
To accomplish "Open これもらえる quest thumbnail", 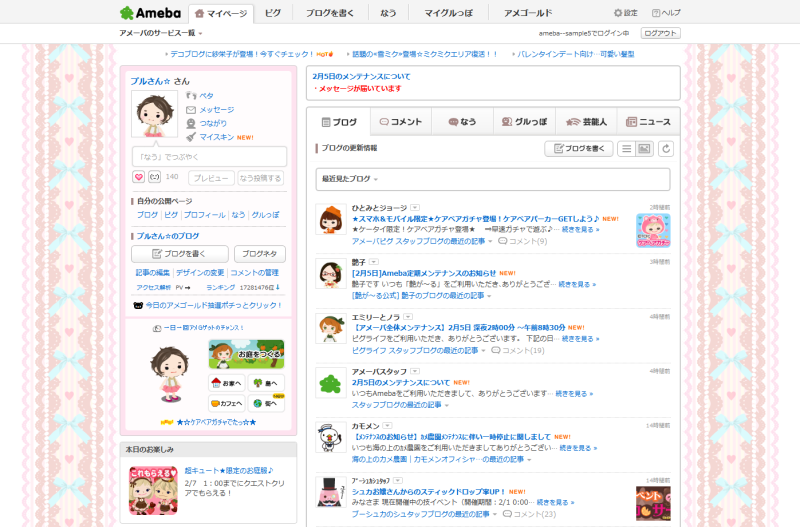I will point(153,490).
